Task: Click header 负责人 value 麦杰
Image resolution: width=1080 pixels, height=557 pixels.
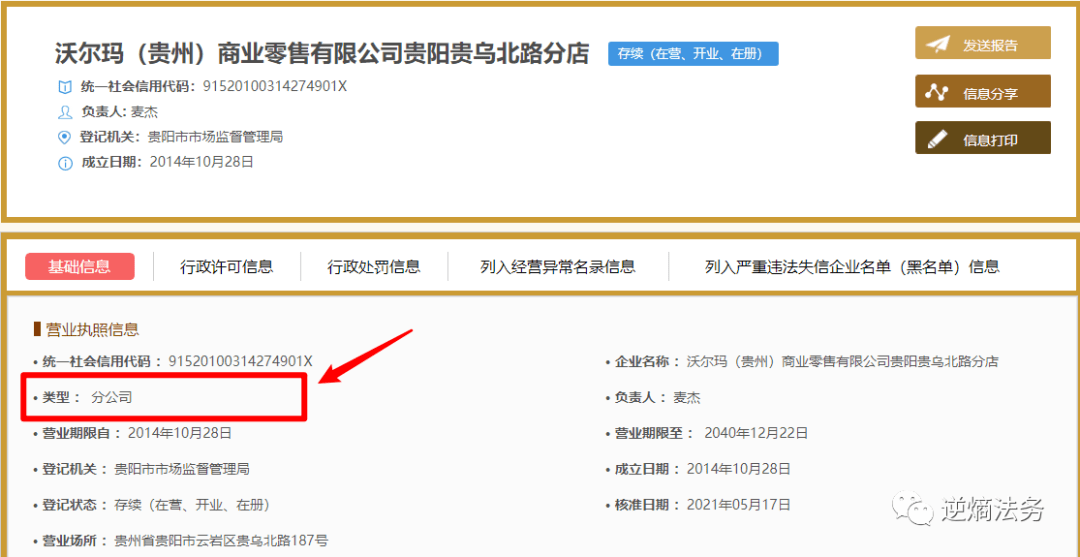Action: tap(145, 112)
